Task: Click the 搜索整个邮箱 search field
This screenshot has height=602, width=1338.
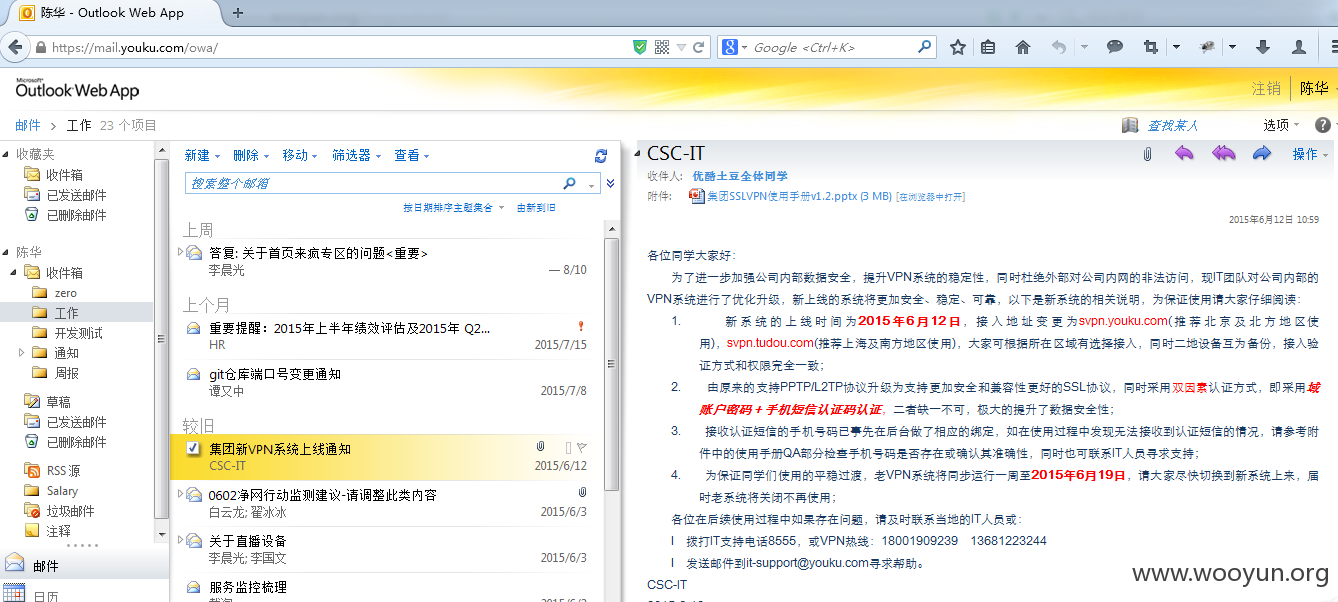Action: click(370, 183)
